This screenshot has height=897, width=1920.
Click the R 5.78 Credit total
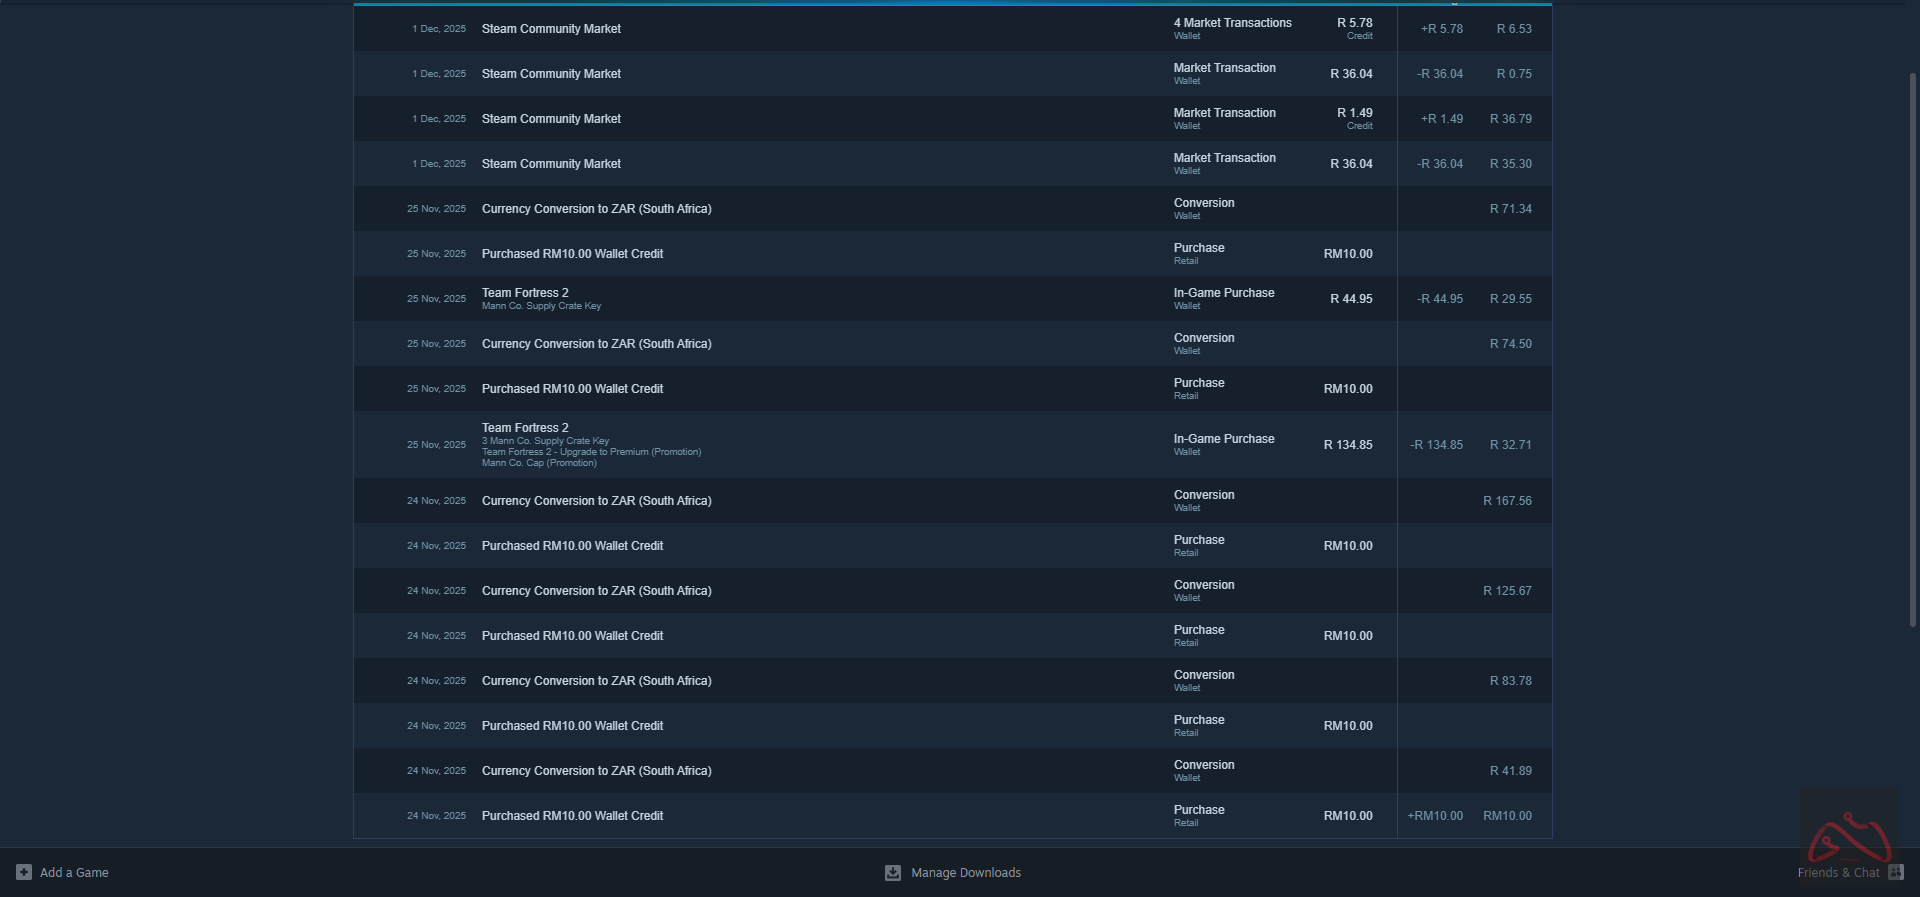(1354, 23)
